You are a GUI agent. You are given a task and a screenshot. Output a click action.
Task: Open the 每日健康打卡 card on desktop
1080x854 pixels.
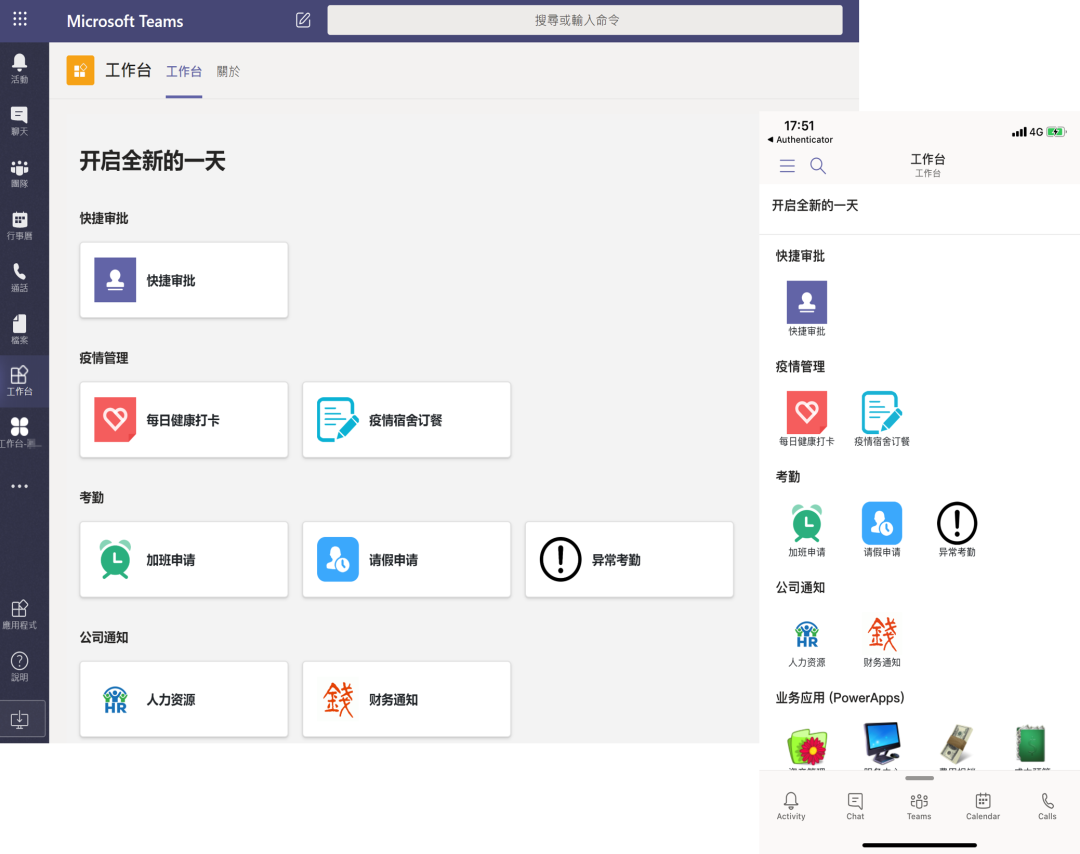point(184,419)
